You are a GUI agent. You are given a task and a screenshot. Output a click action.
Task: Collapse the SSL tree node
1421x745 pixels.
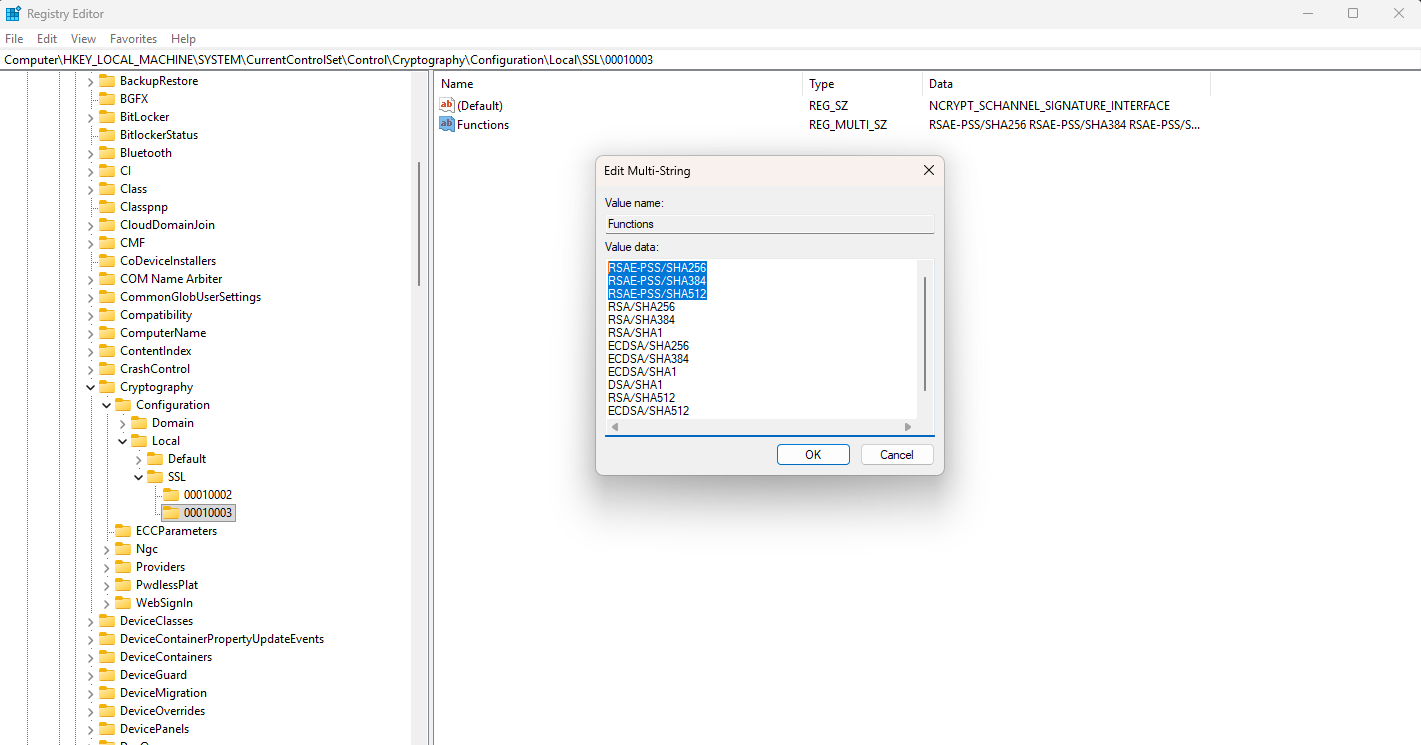(138, 477)
